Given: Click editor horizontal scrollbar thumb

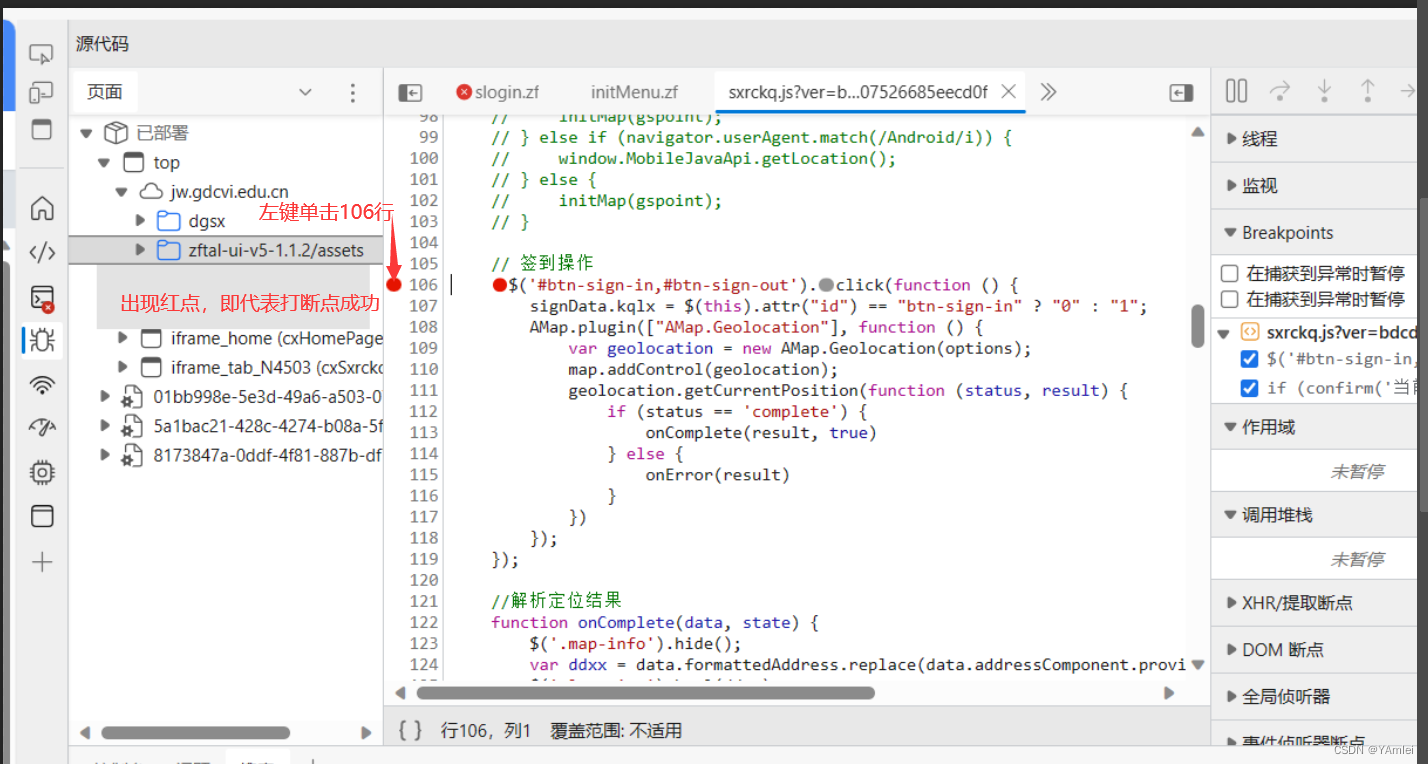Looking at the screenshot, I should [645, 692].
